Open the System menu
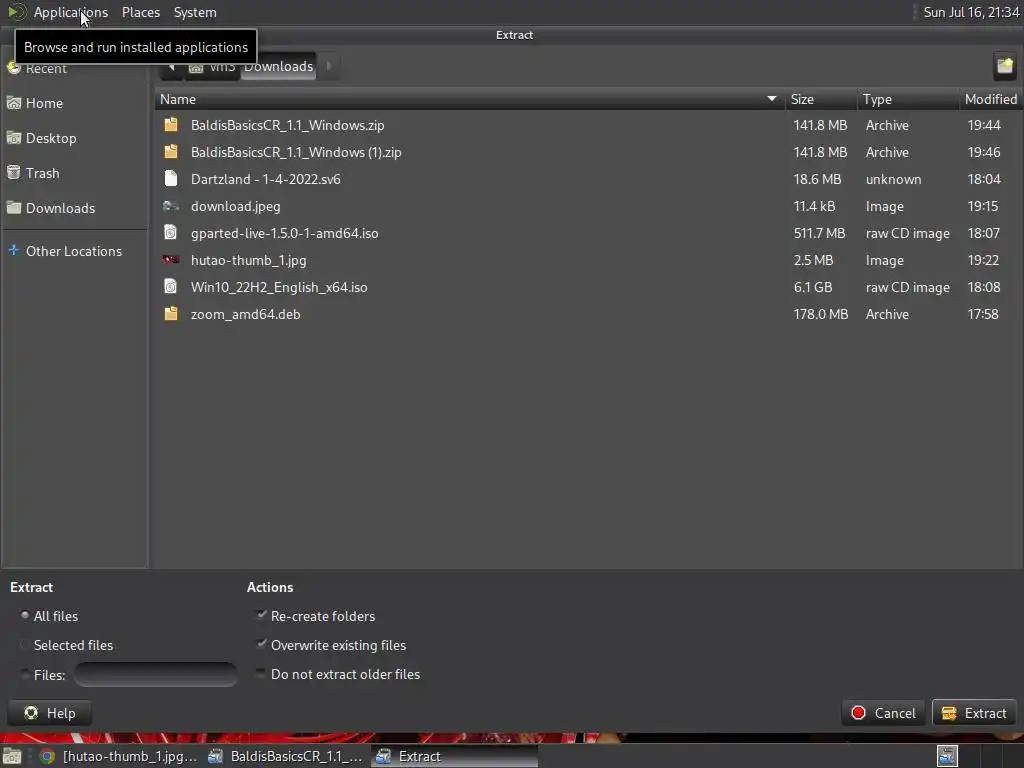This screenshot has width=1024, height=768. (195, 12)
